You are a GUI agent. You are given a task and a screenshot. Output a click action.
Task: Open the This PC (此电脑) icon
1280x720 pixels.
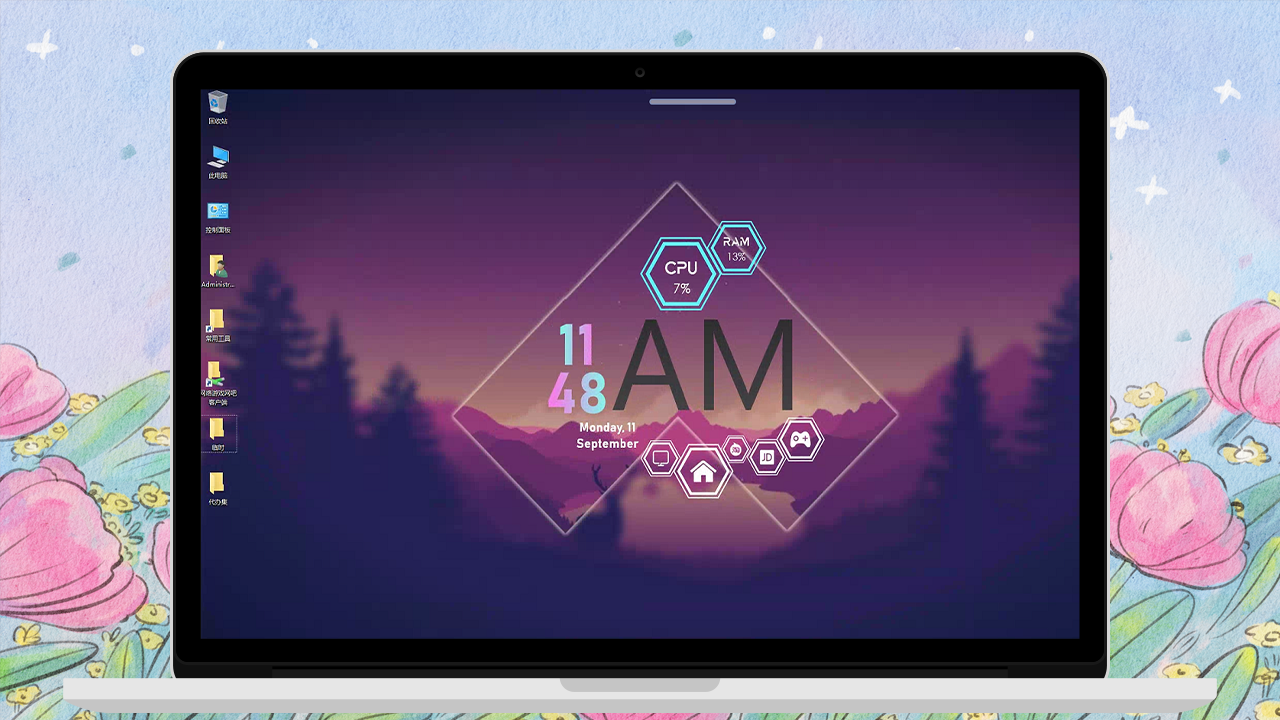coord(218,157)
